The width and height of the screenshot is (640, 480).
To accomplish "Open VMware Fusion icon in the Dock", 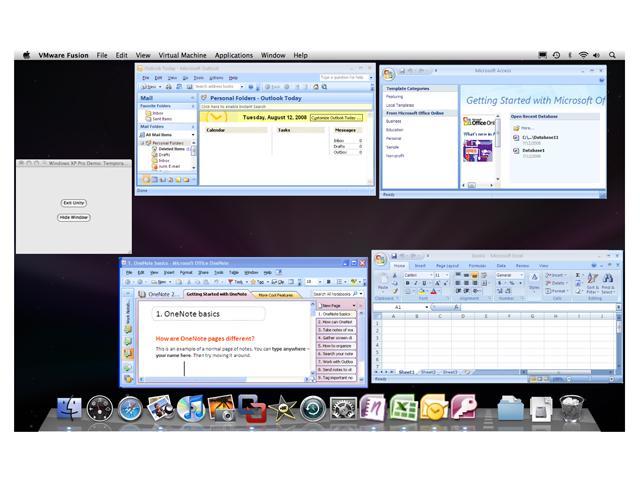I will pyautogui.click(x=252, y=408).
